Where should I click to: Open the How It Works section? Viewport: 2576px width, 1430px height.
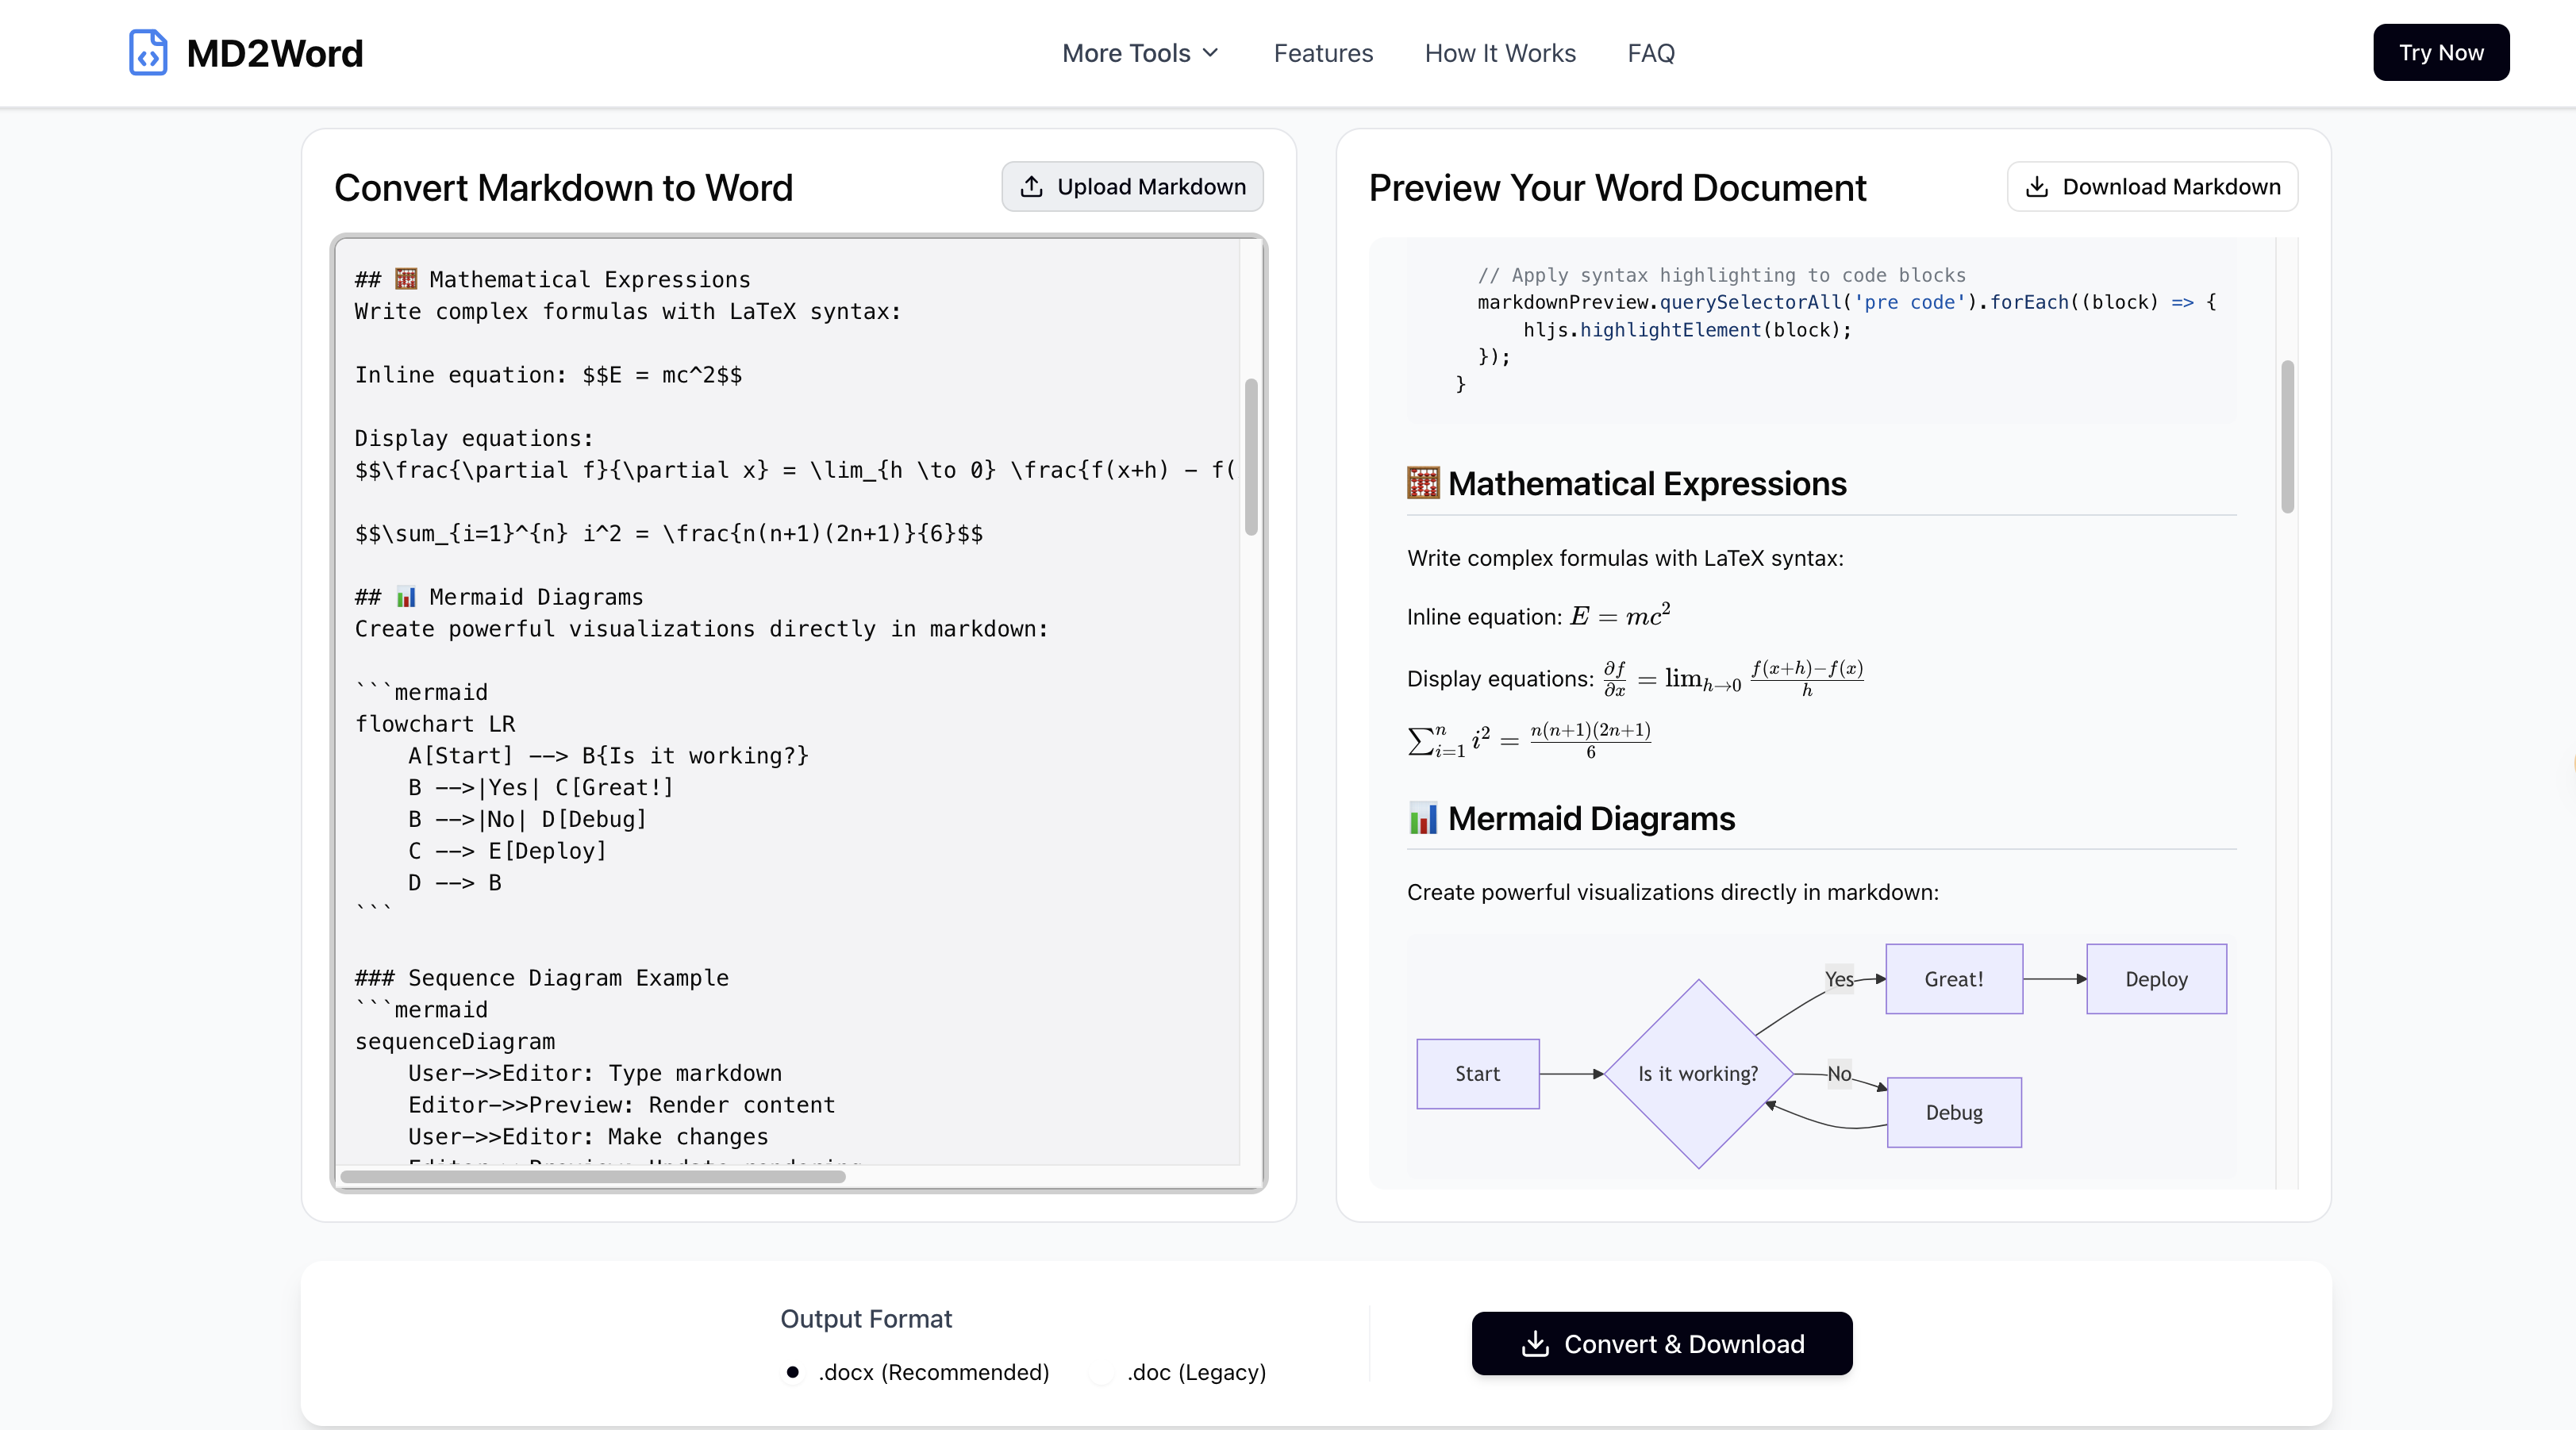[1499, 53]
